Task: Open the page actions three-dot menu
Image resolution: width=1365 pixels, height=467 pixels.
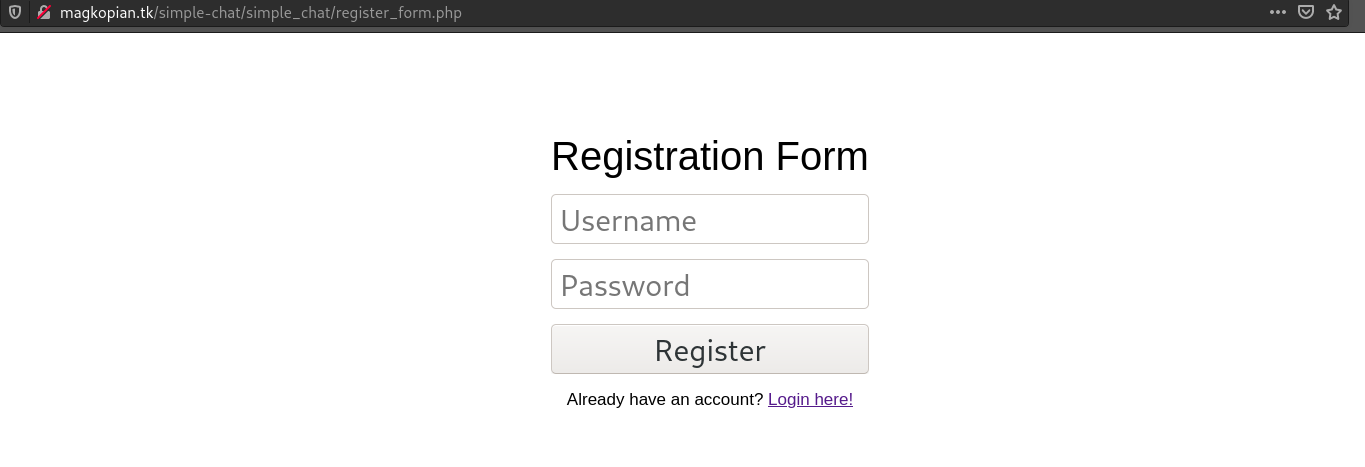Action: [x=1277, y=13]
